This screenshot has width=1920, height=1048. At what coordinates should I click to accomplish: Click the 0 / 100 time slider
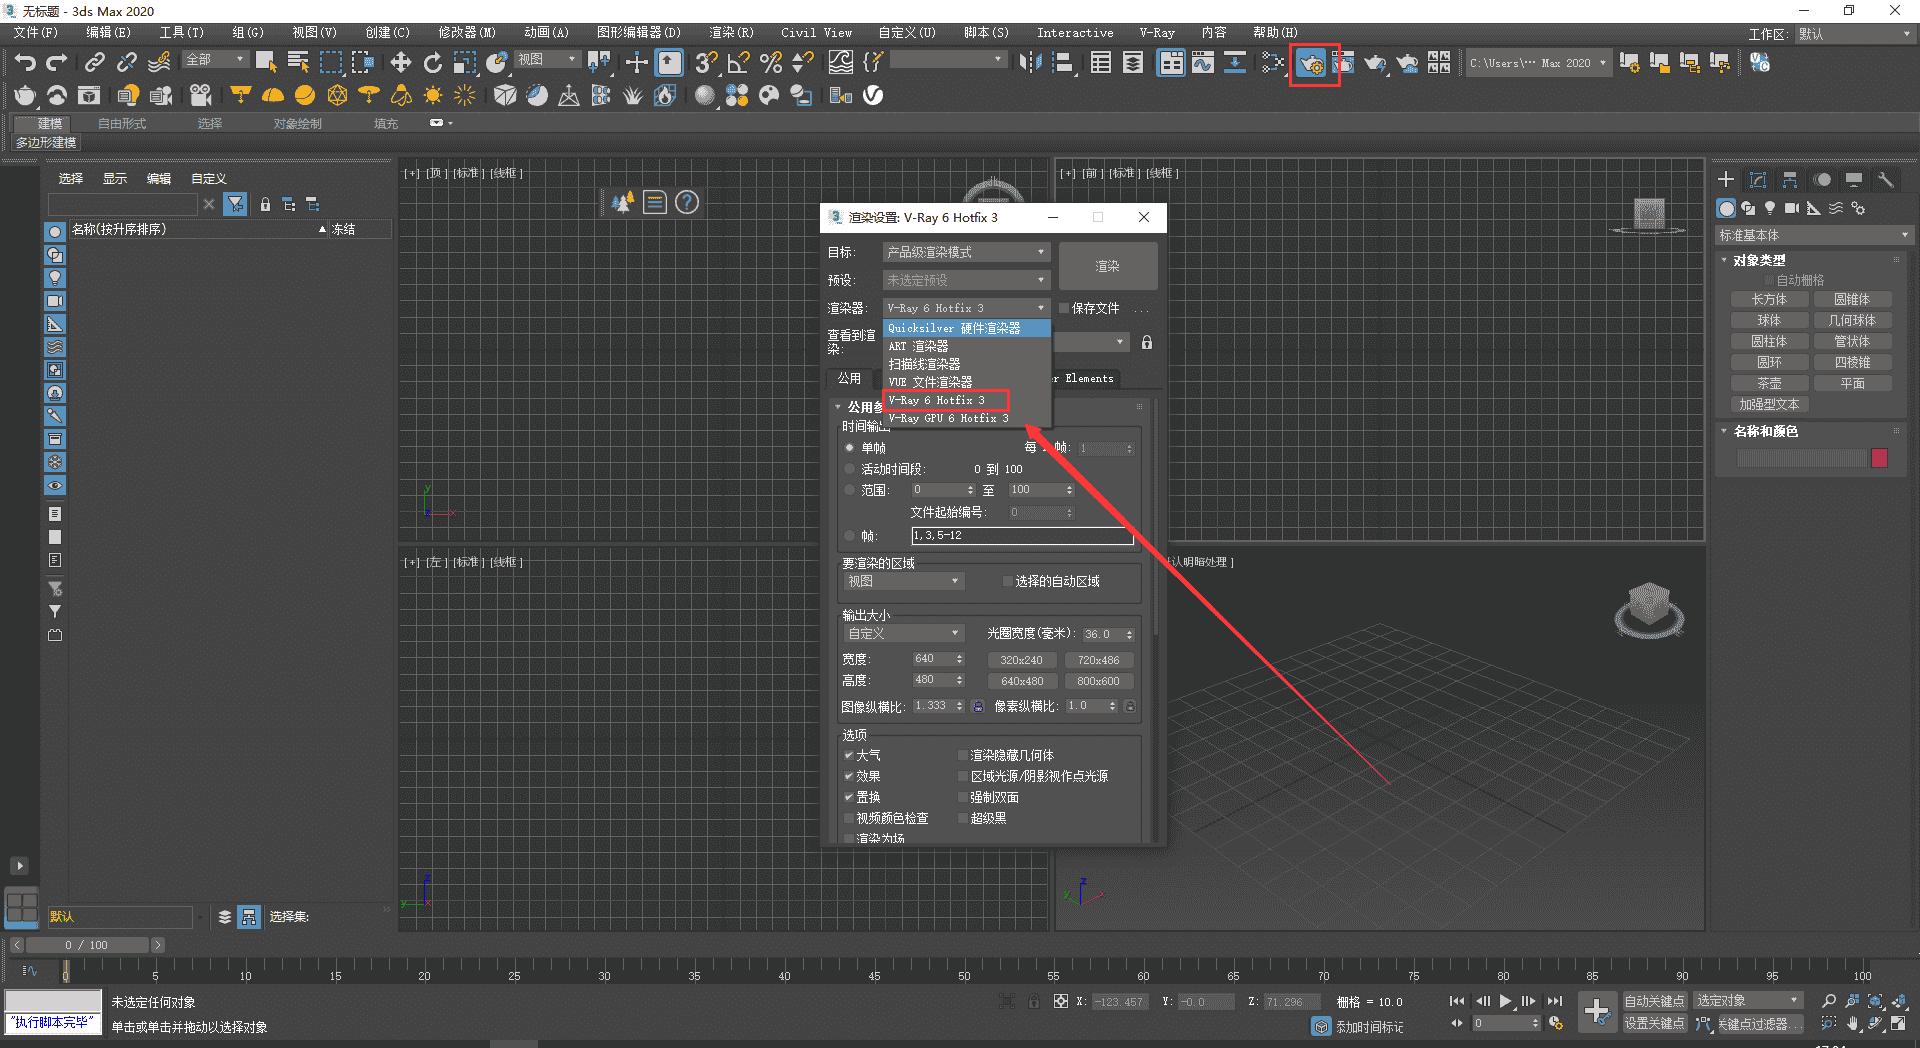[87, 945]
